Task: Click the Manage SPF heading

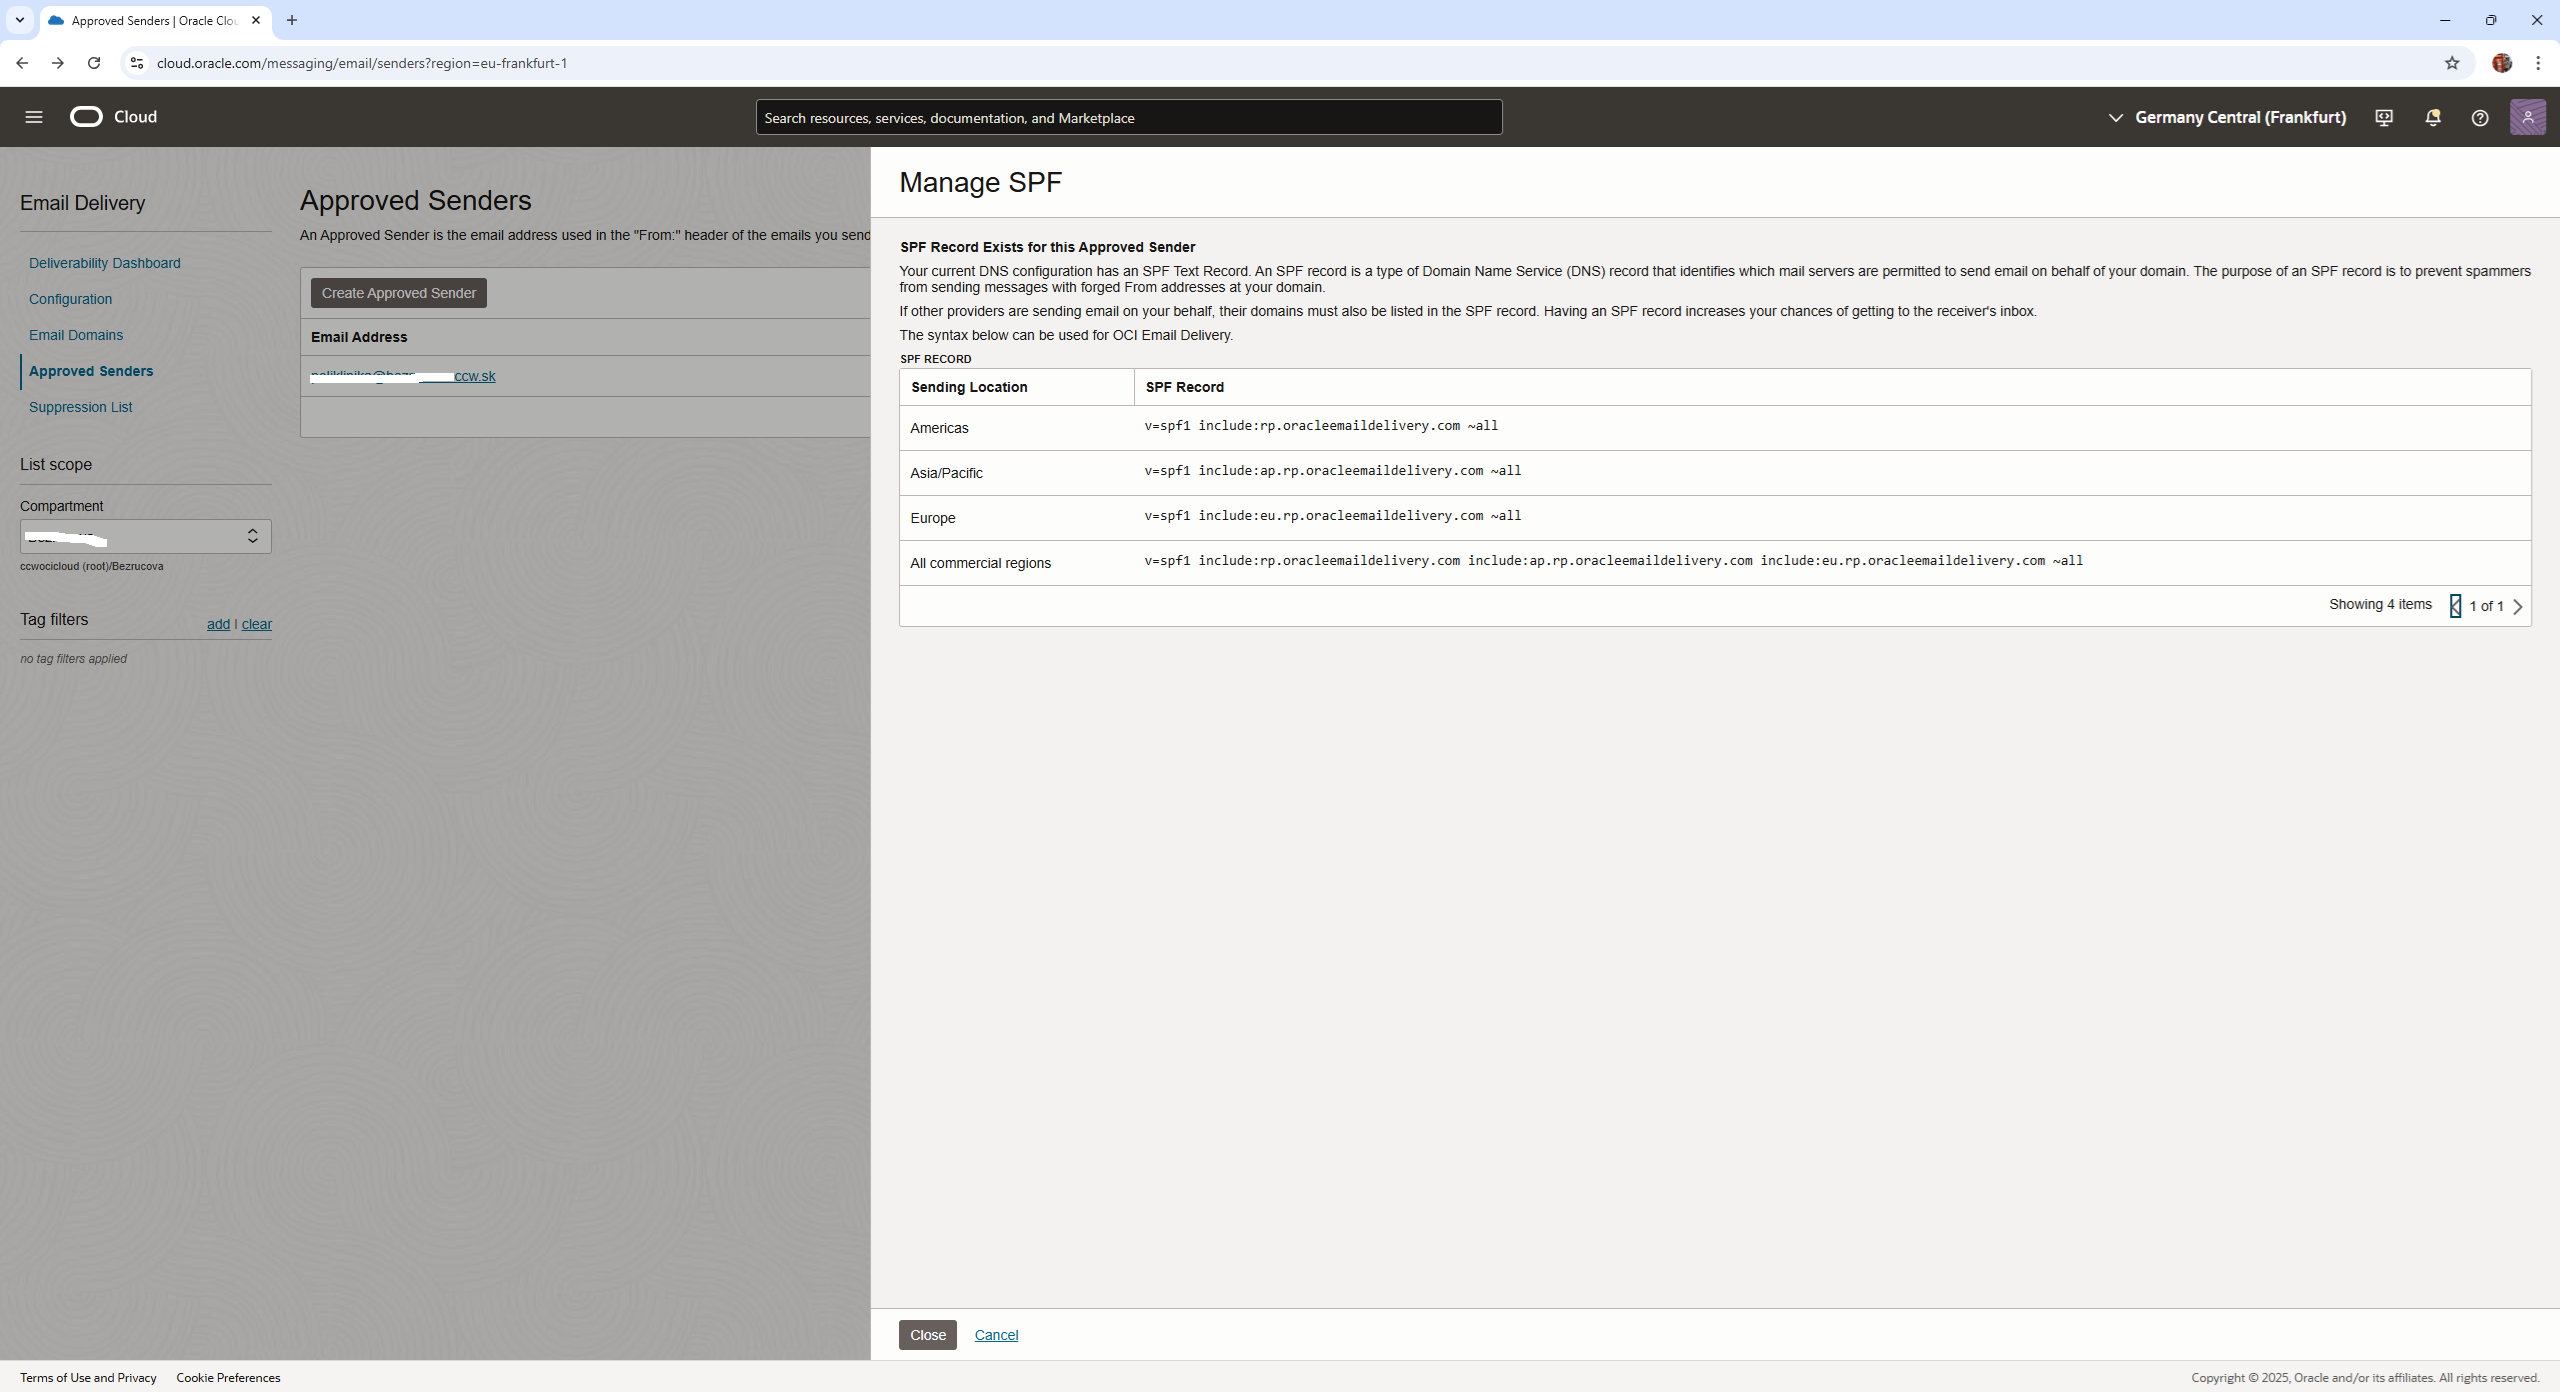Action: pyautogui.click(x=980, y=182)
